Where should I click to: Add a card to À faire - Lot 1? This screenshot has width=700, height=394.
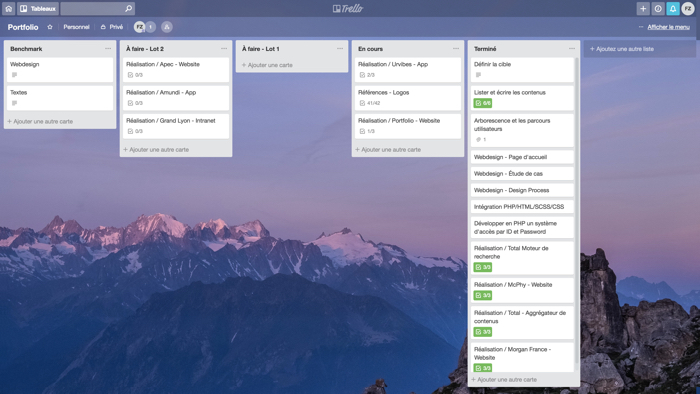267,65
